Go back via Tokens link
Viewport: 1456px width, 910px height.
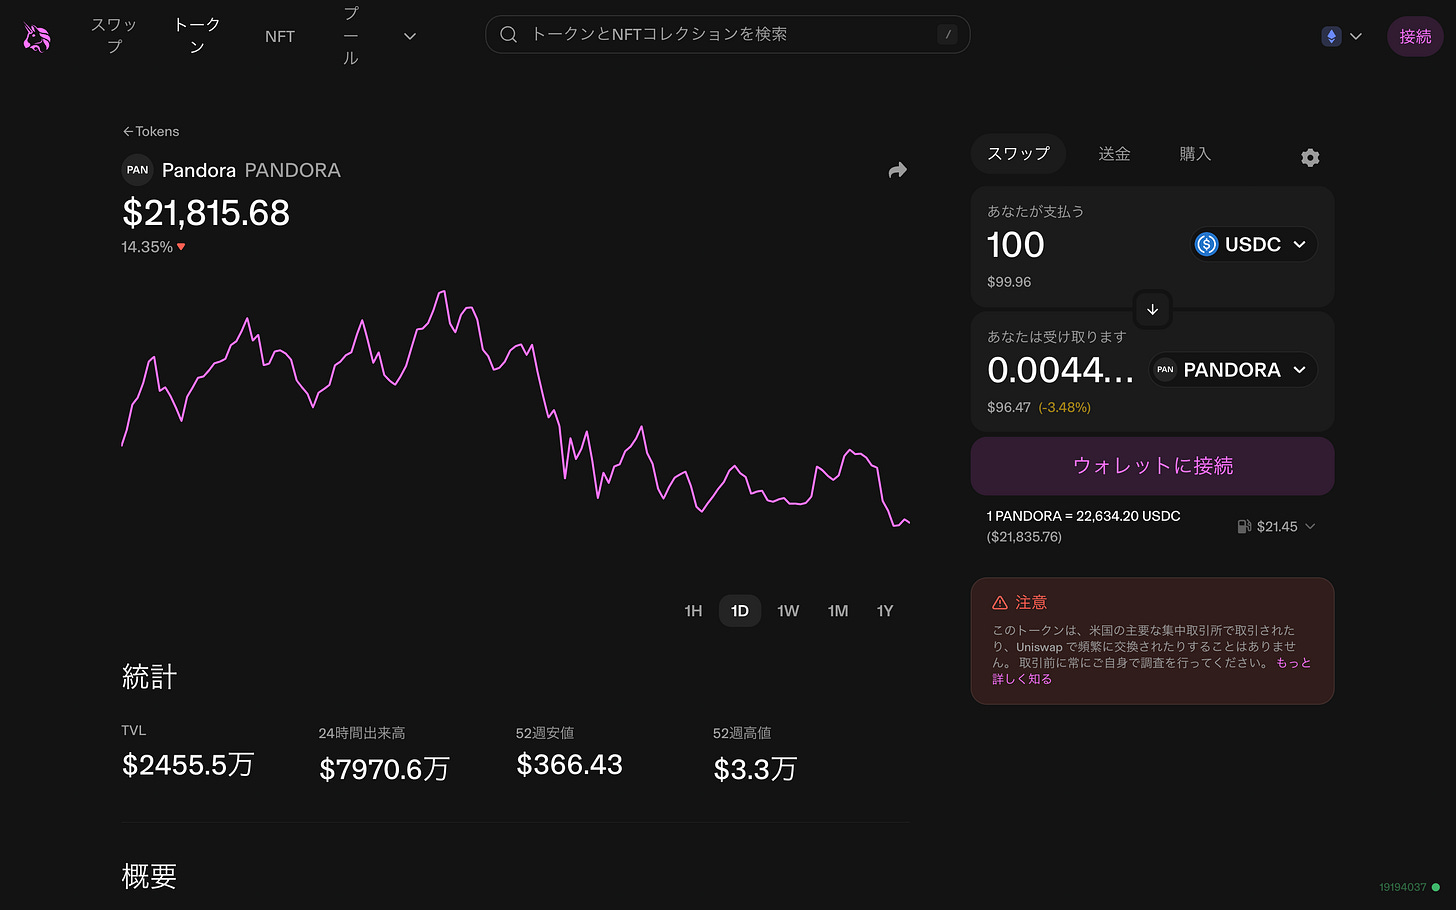[x=151, y=131]
